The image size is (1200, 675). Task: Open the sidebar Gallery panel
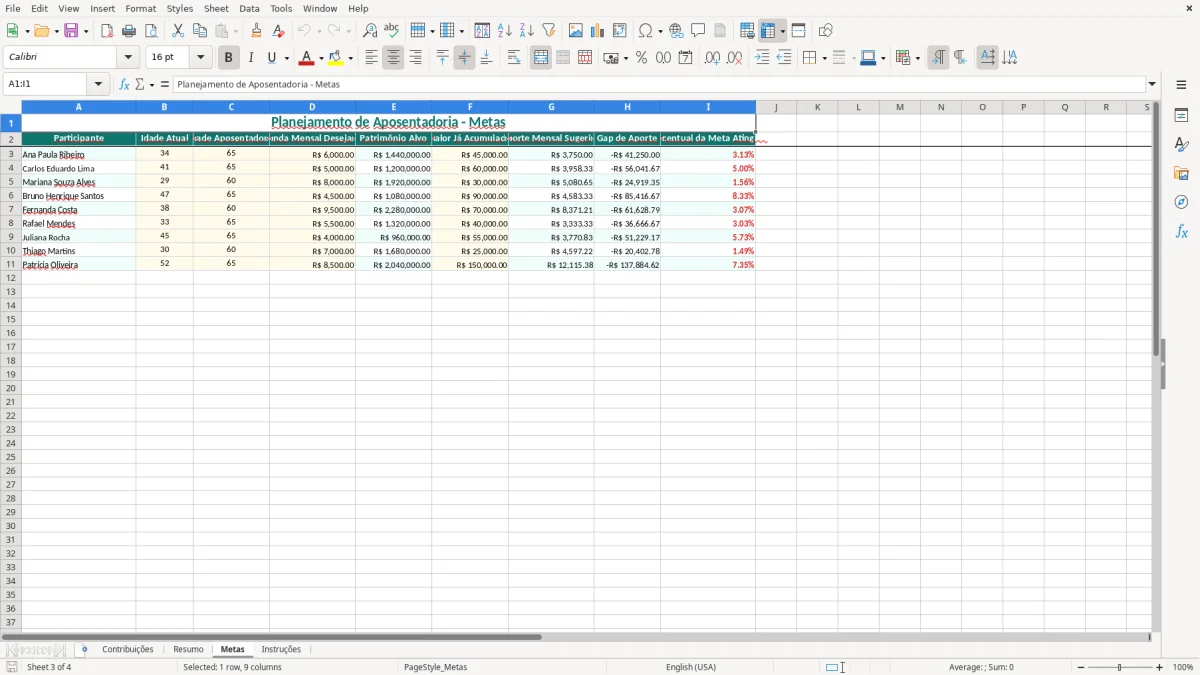click(1181, 173)
